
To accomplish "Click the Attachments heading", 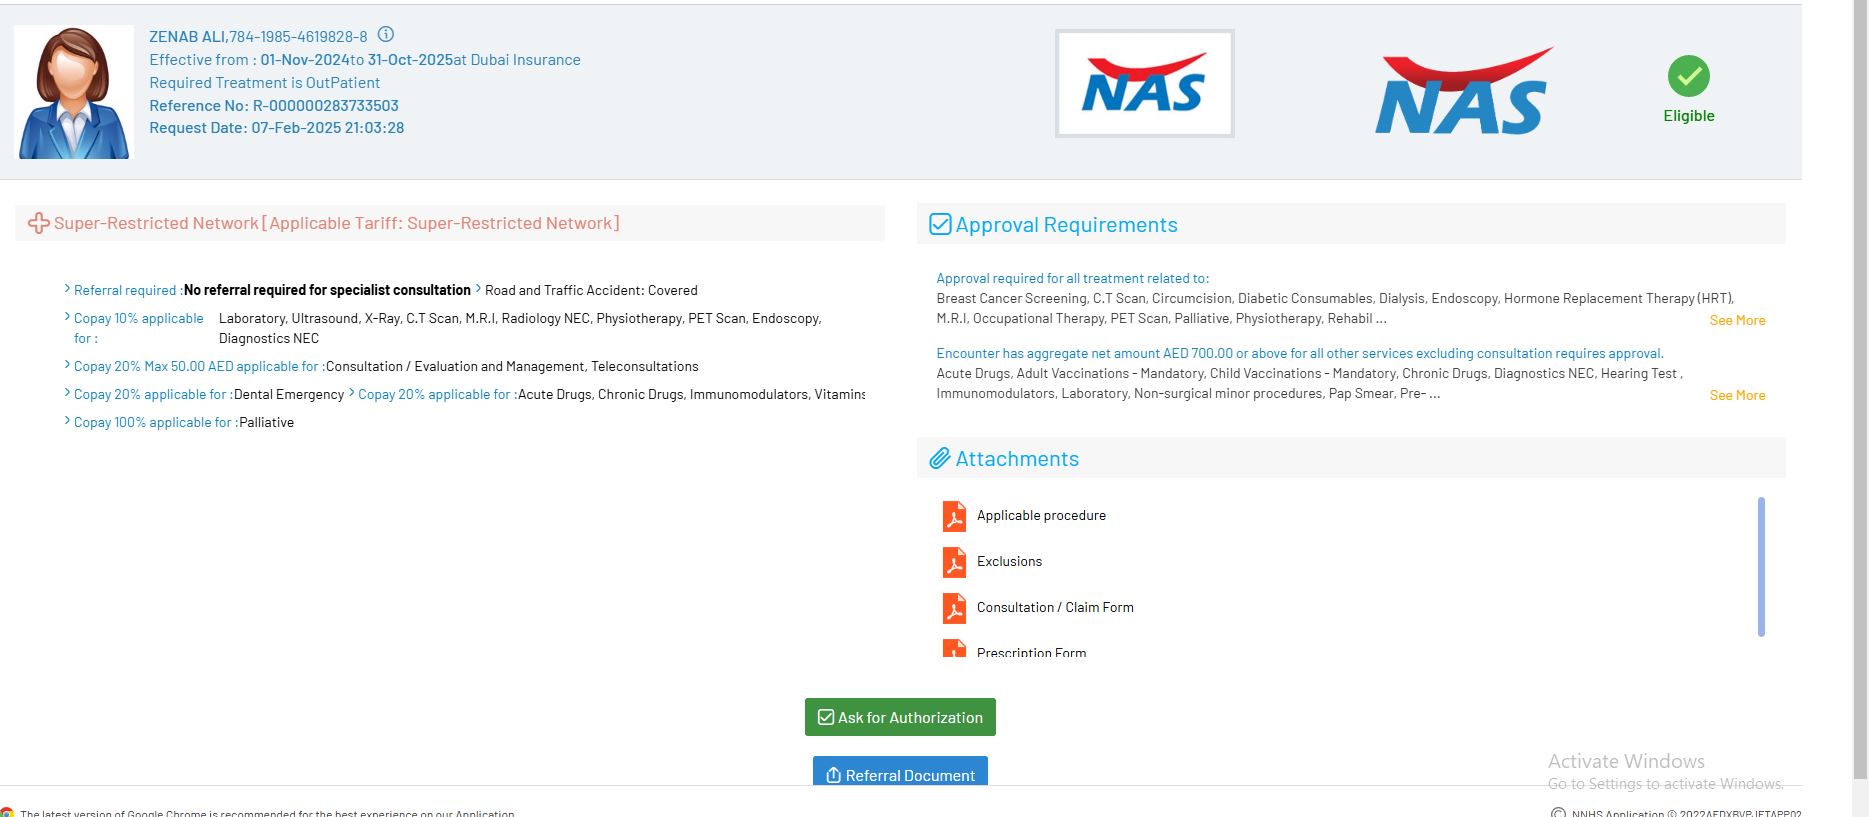I will (1017, 459).
